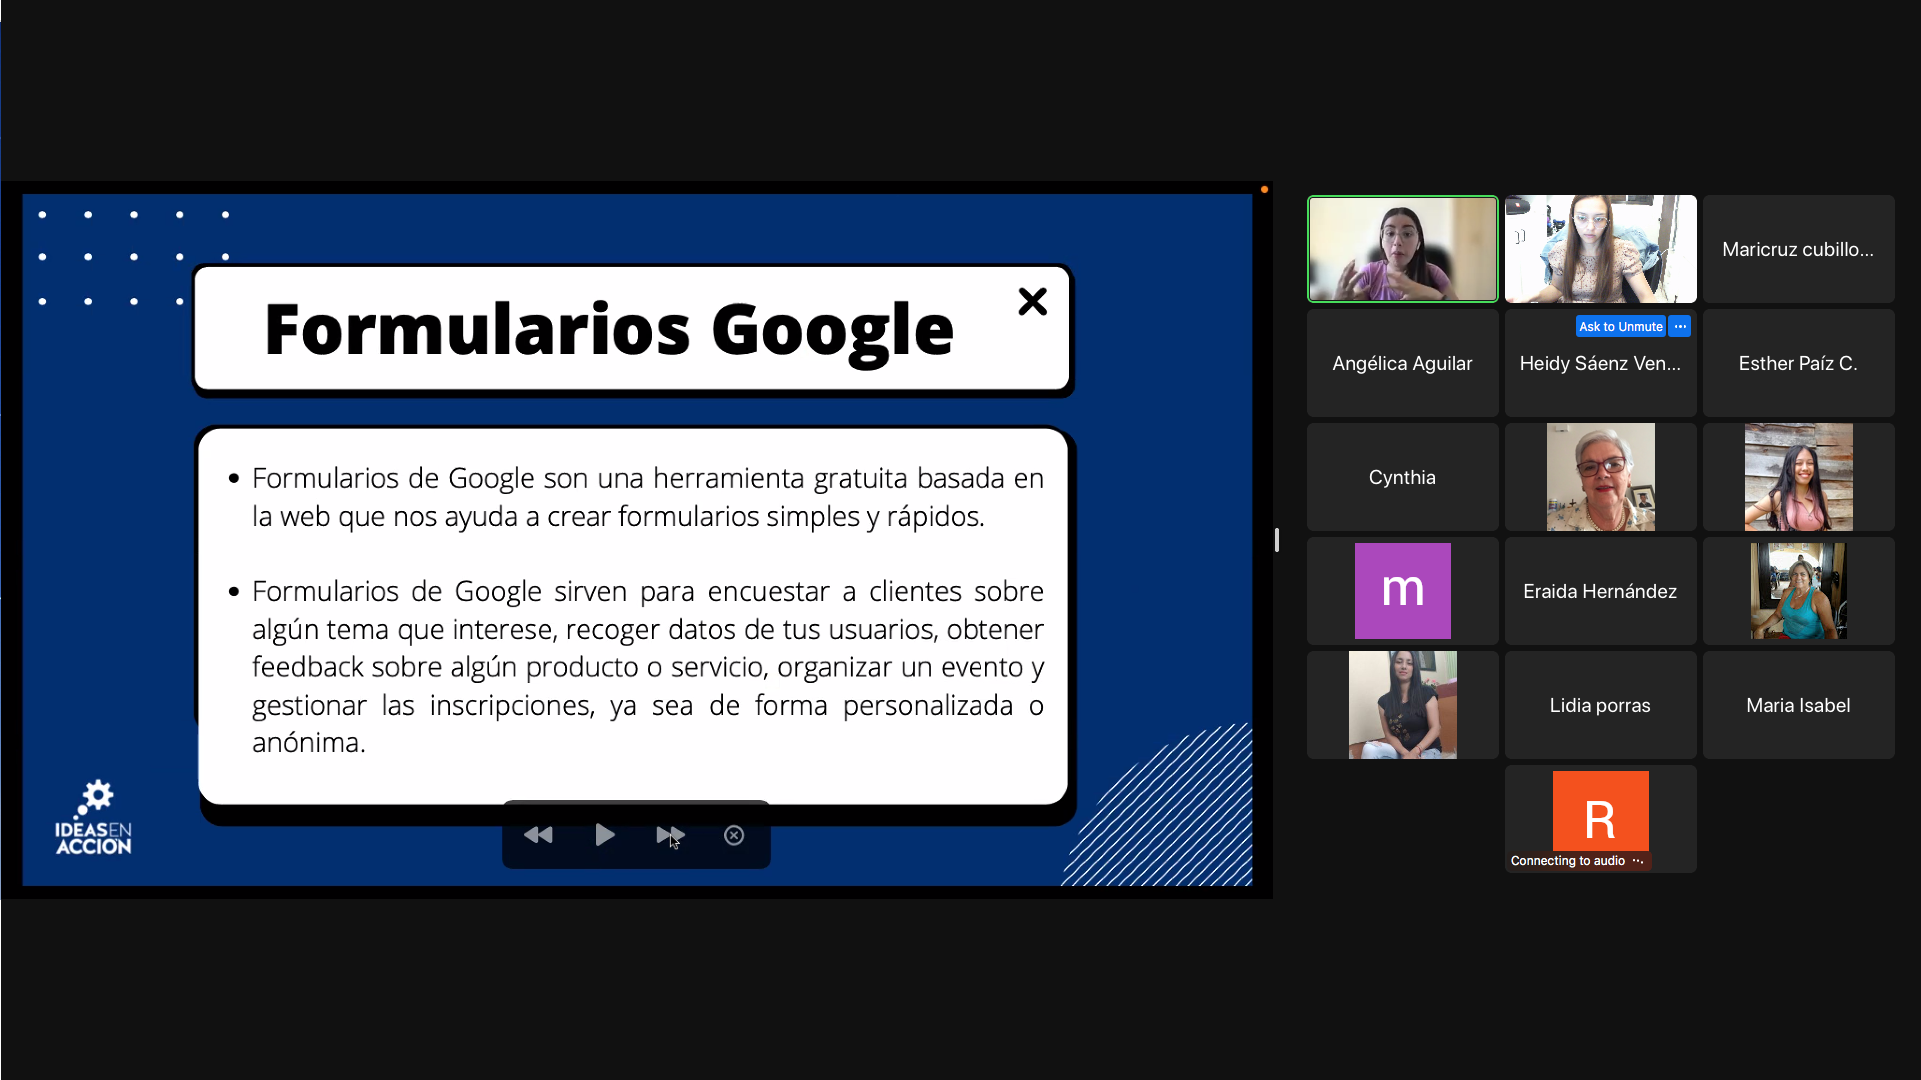Viewport: 1921px width, 1080px height.
Task: Close the Formularios Google popup with X
Action: pos(1032,302)
